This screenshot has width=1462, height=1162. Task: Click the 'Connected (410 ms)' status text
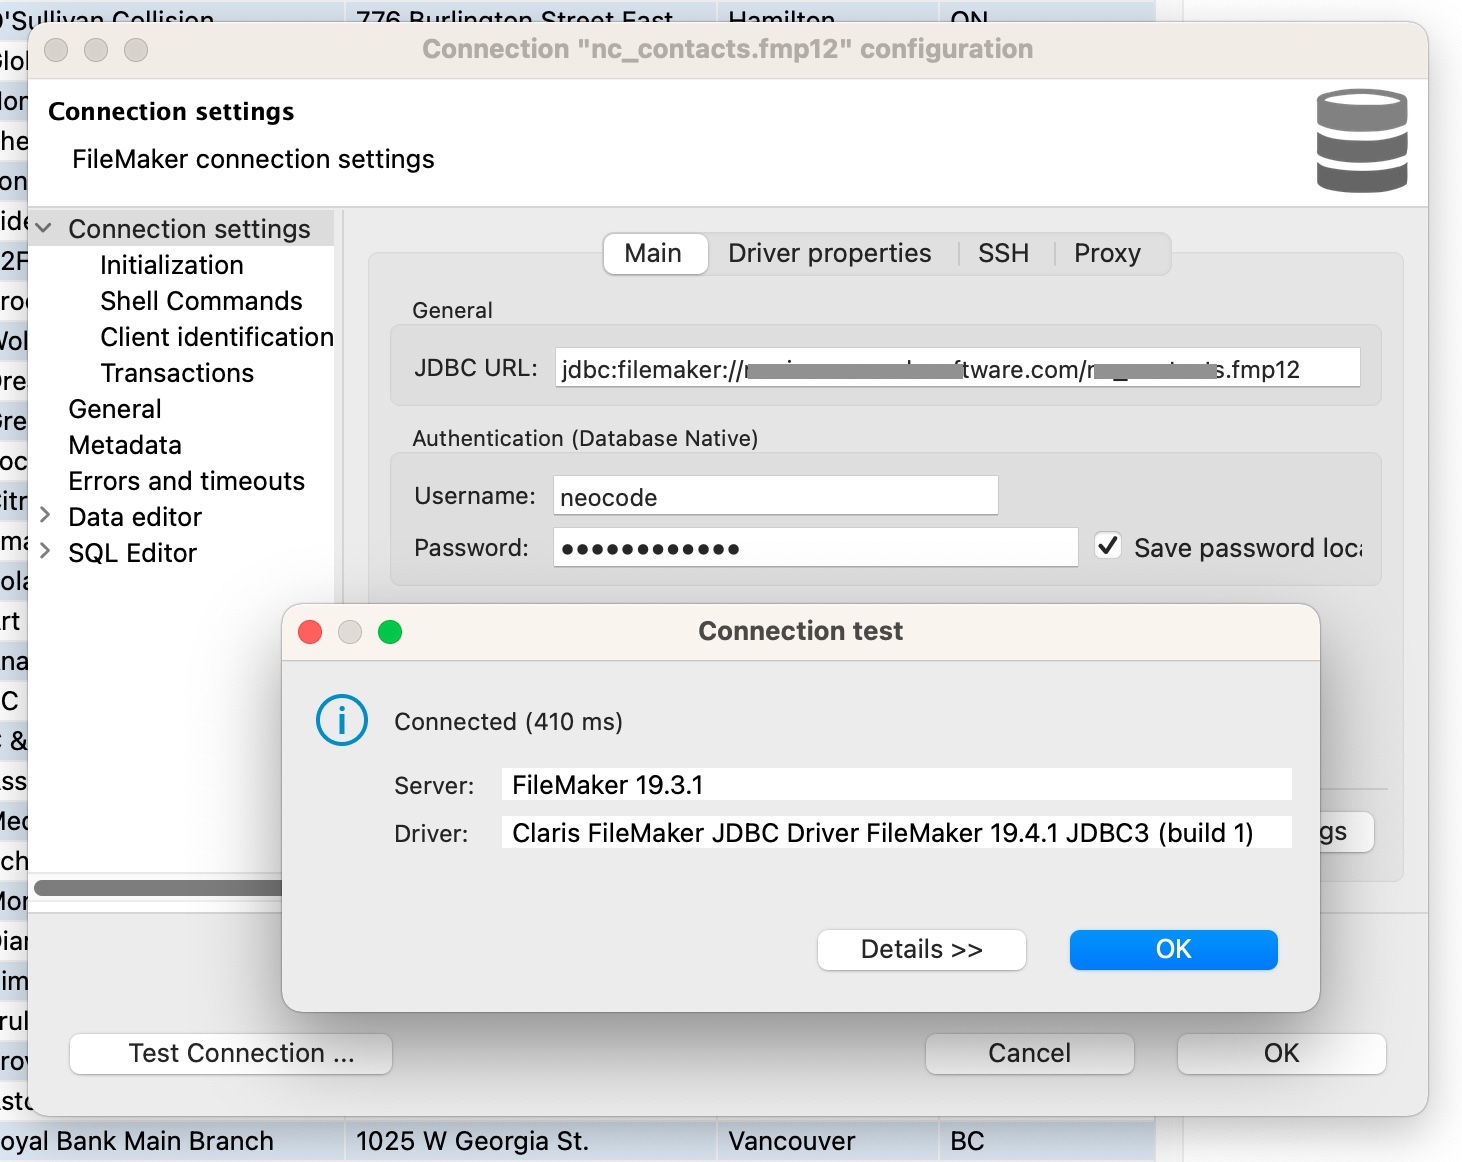[508, 722]
